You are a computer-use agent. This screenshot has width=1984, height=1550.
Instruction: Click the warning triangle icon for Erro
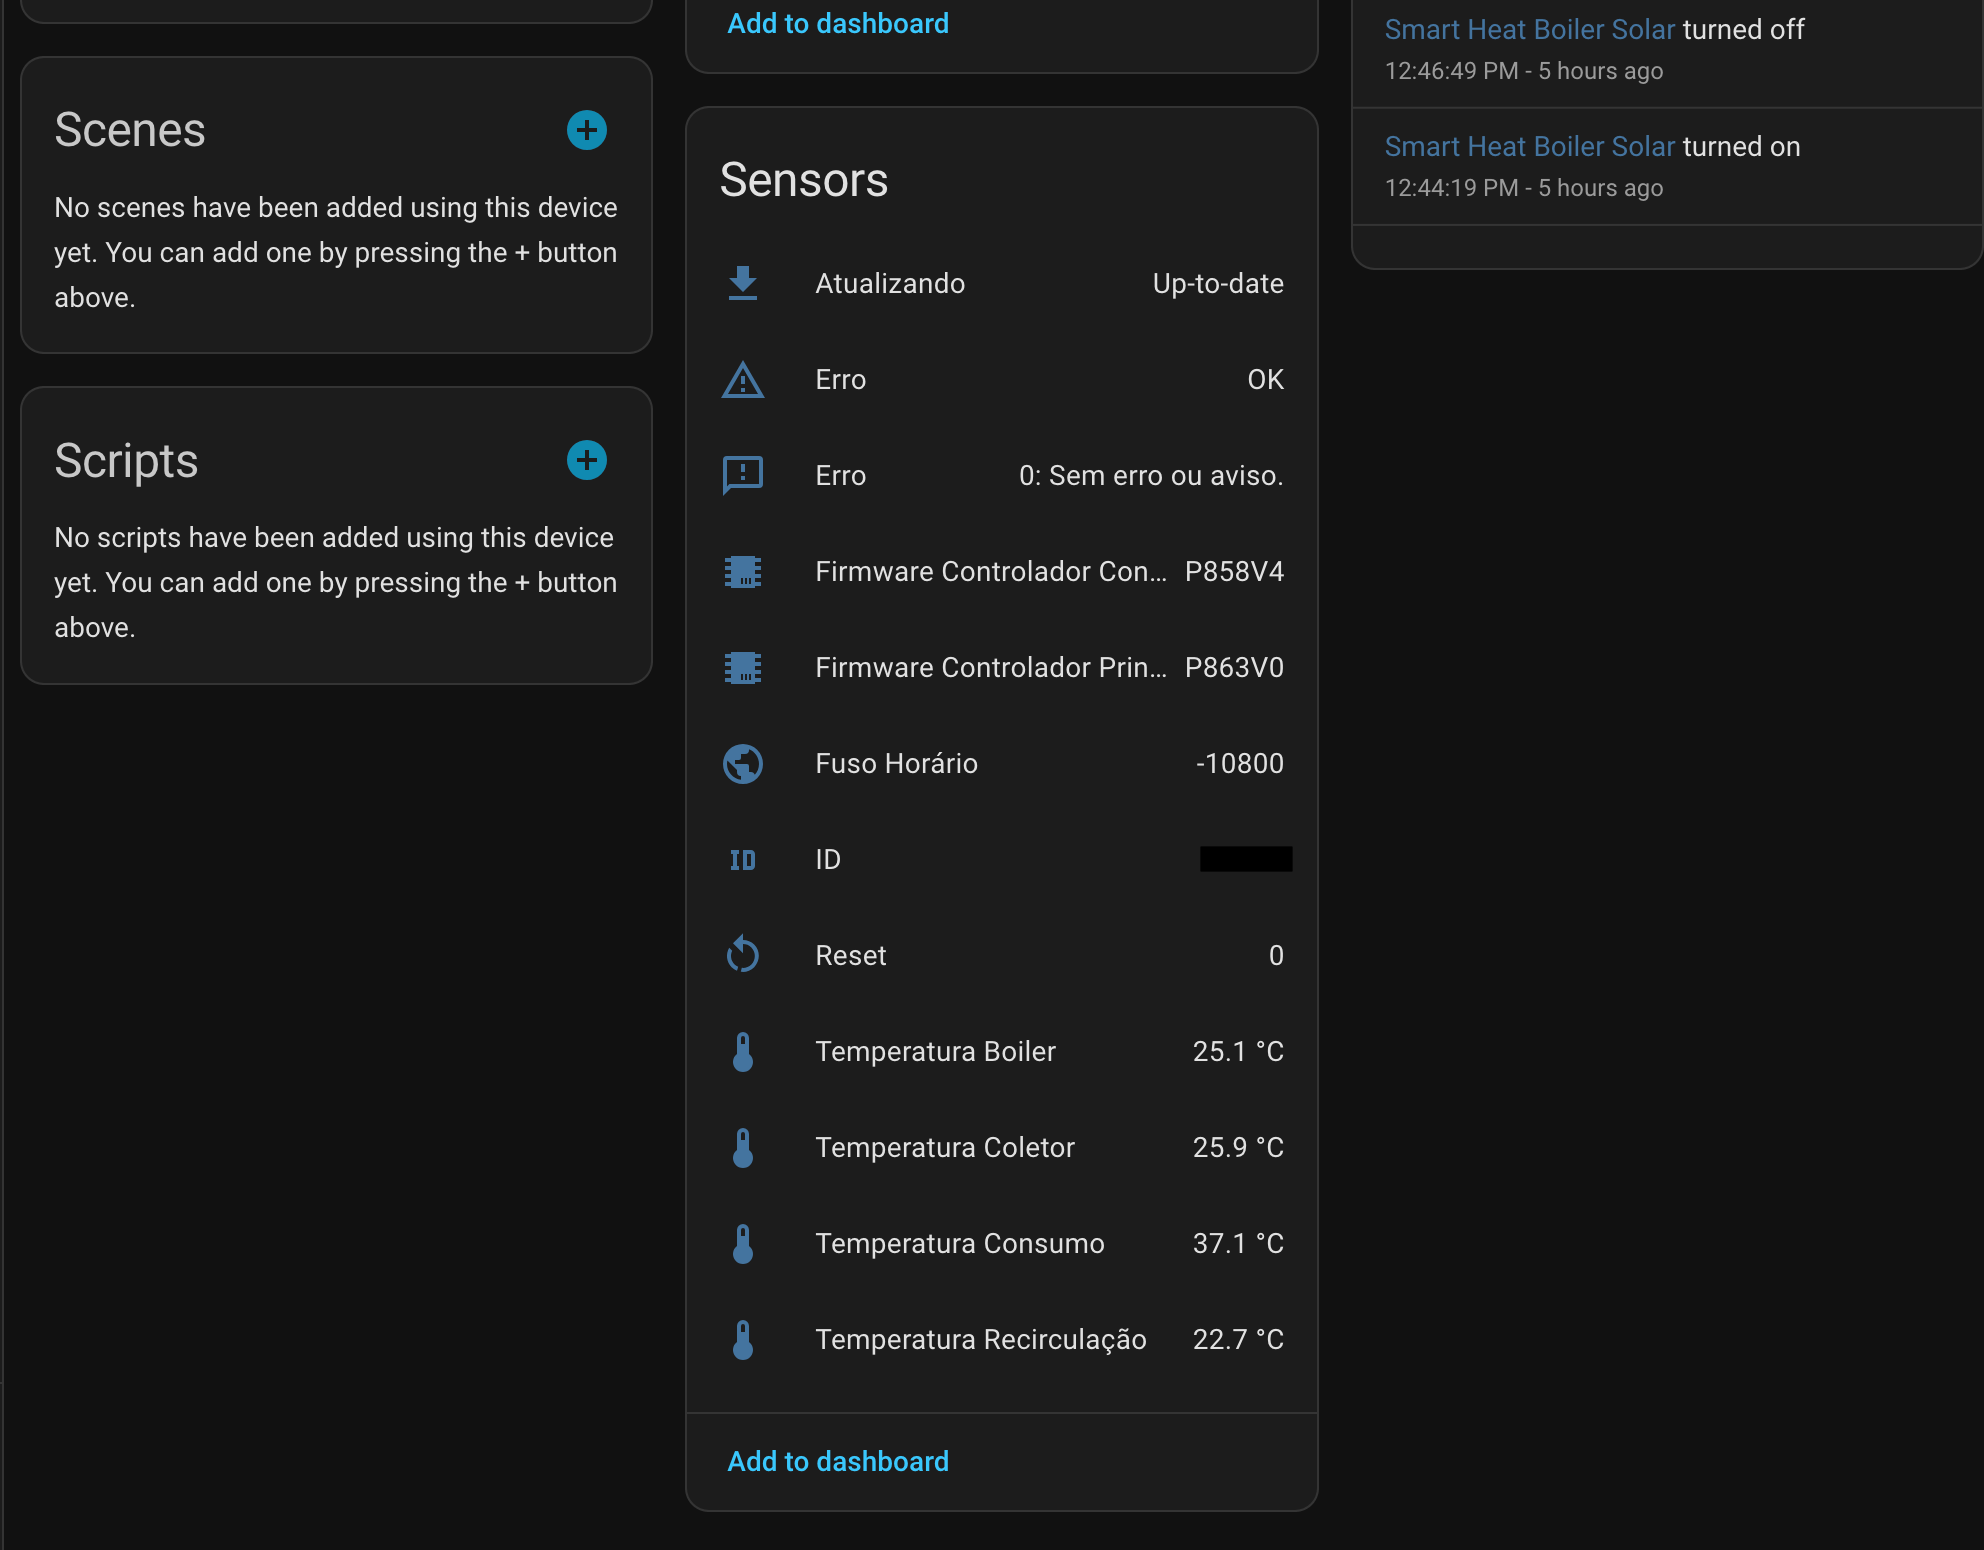click(x=743, y=380)
